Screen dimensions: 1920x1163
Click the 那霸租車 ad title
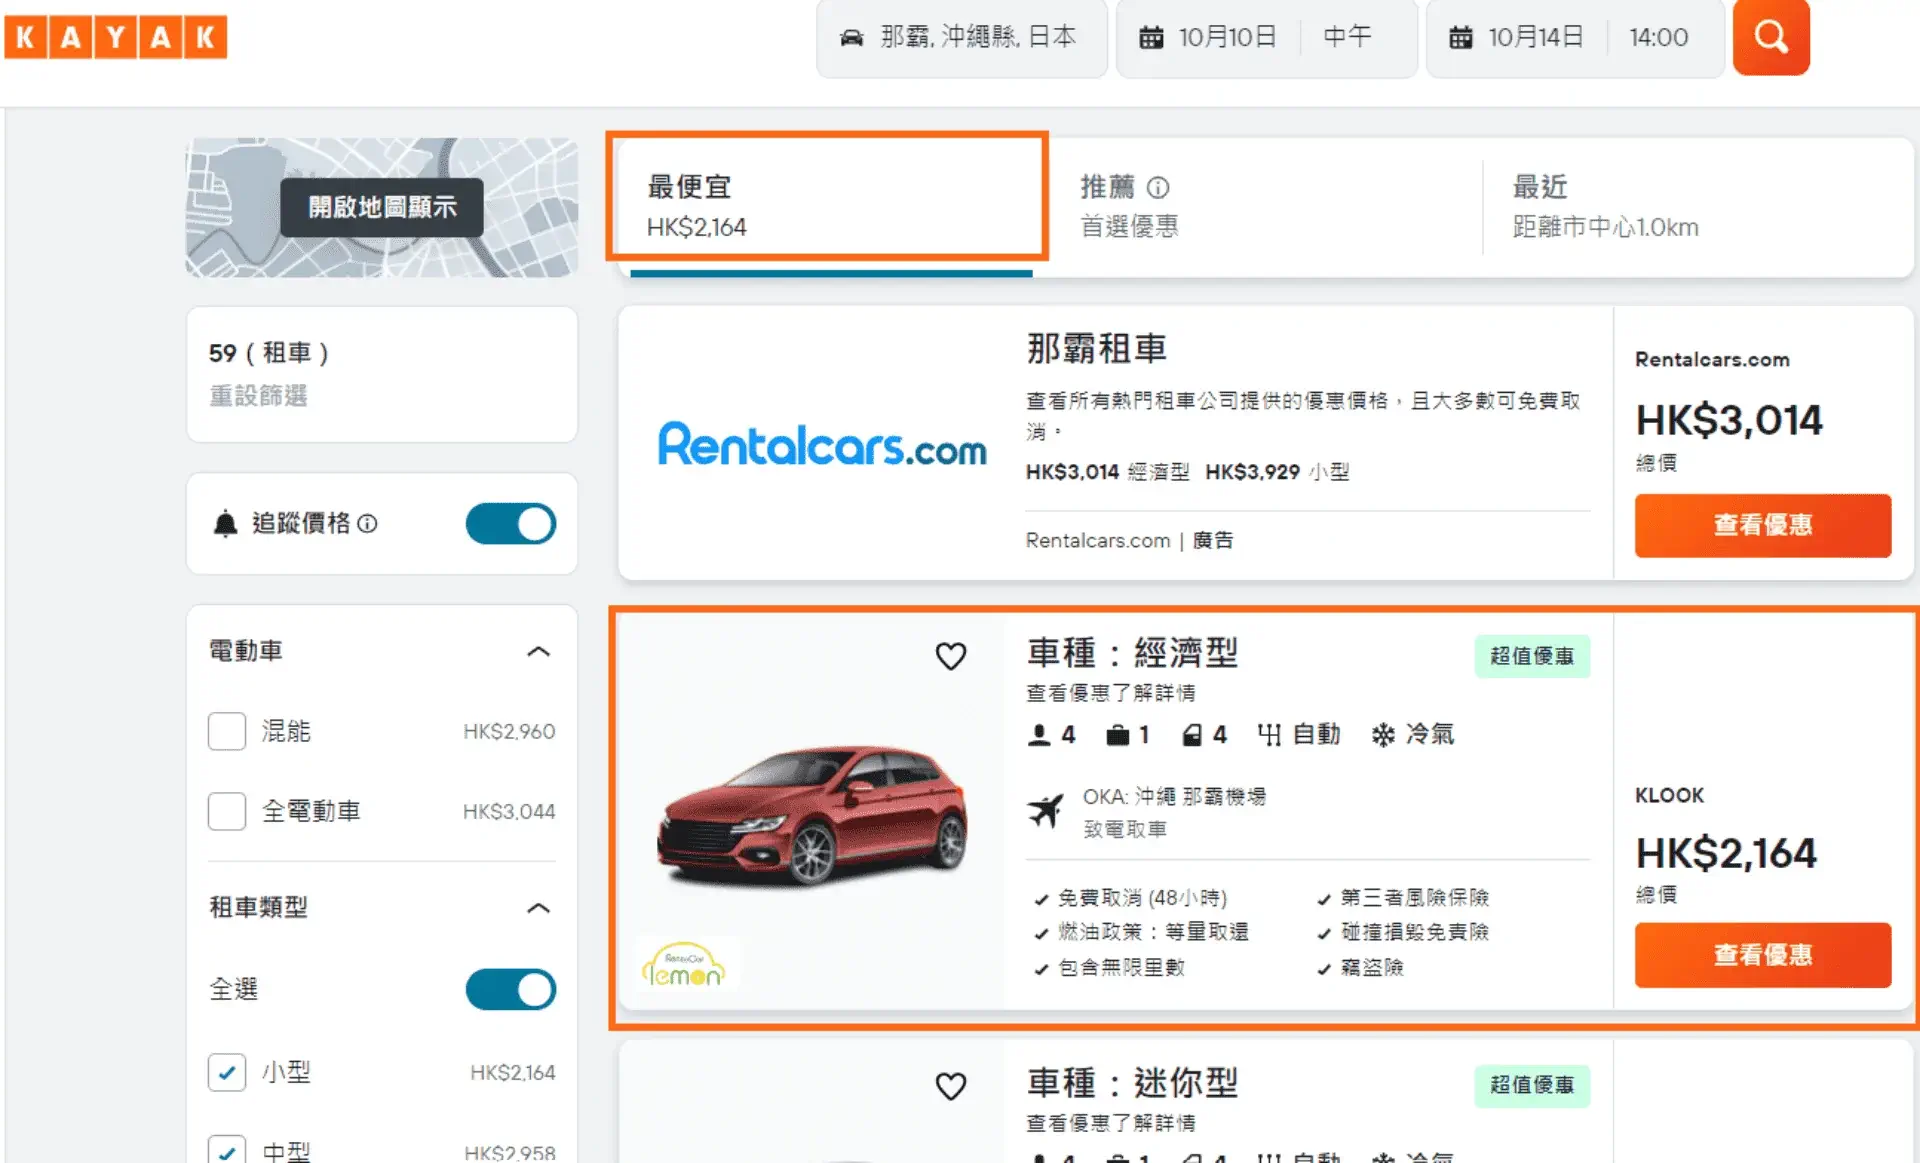pos(1097,349)
